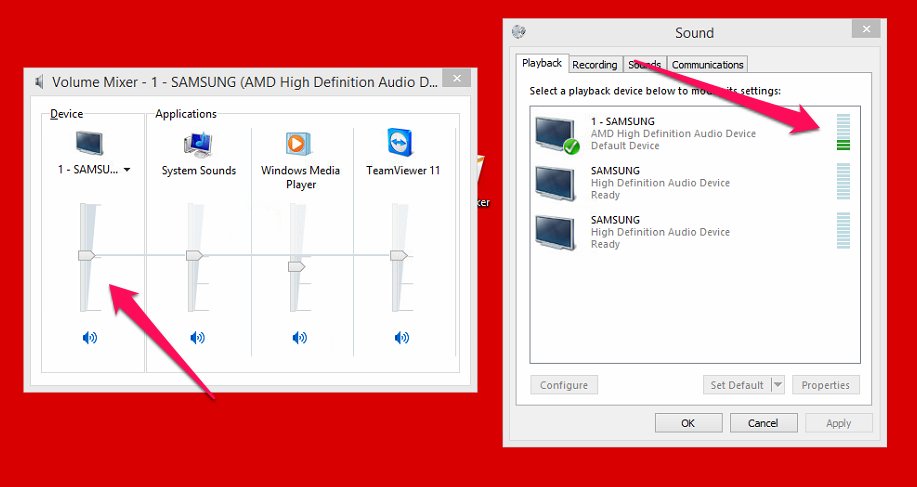Click the System Sounds label

[x=199, y=171]
